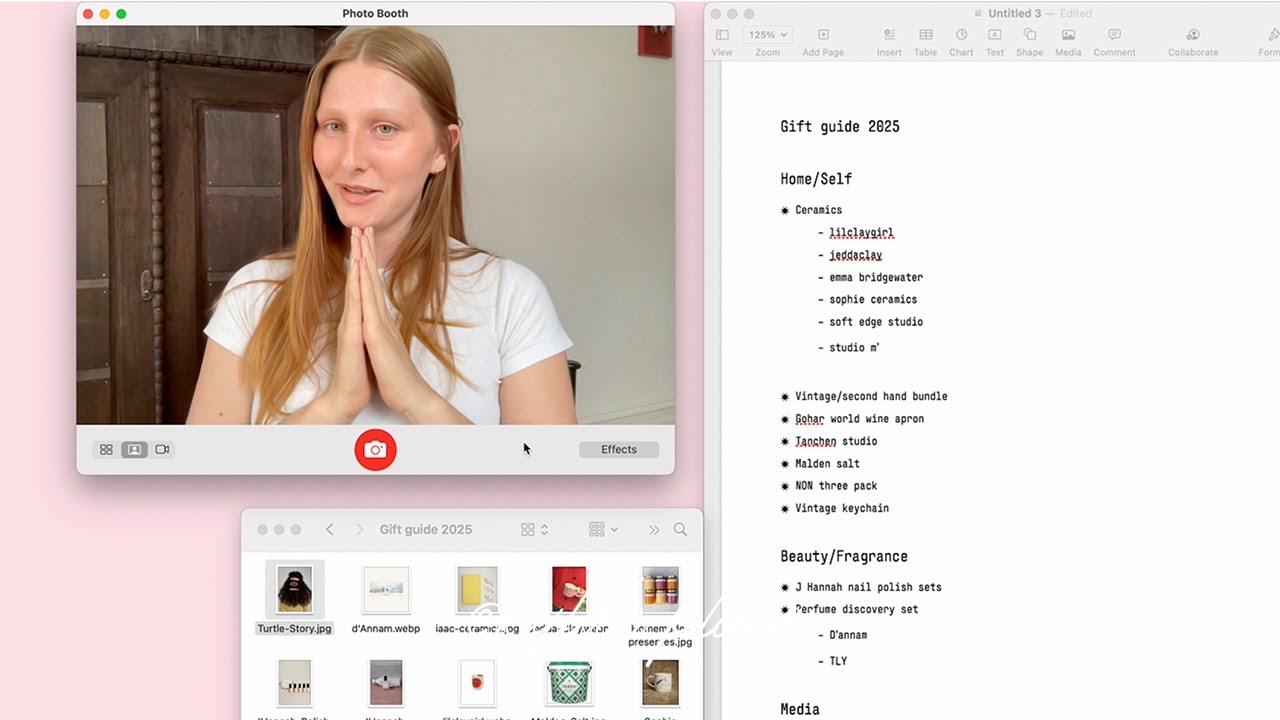Open the Media picker in Pages
This screenshot has width=1280, height=720.
click(1068, 42)
